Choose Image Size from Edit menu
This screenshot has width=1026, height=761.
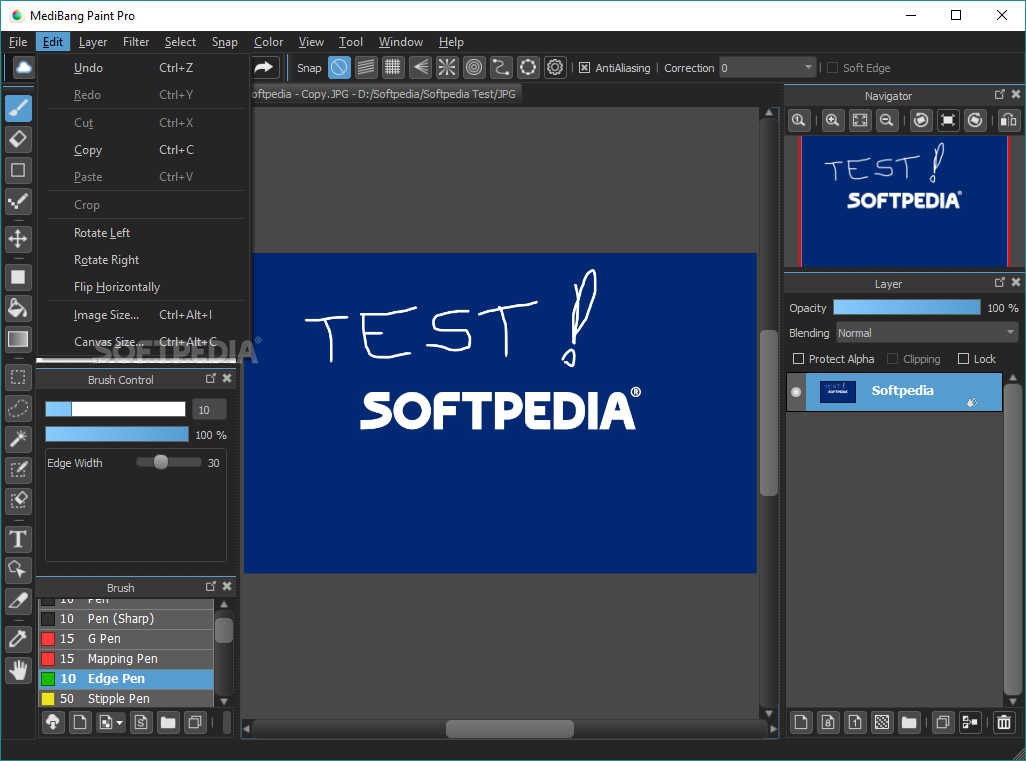tap(145, 315)
